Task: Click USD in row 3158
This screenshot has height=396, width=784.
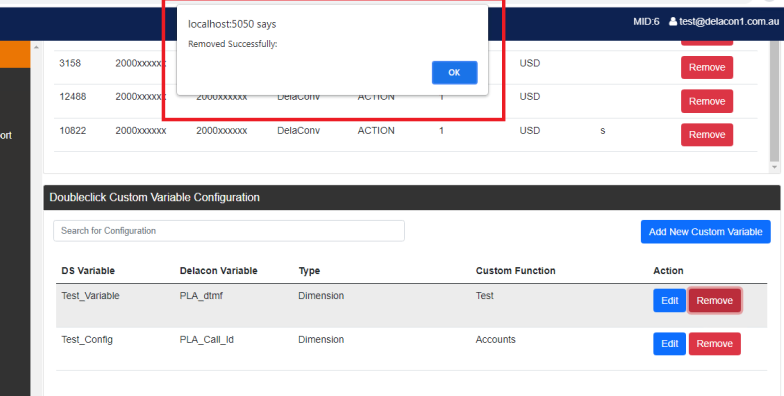Action: tap(530, 63)
